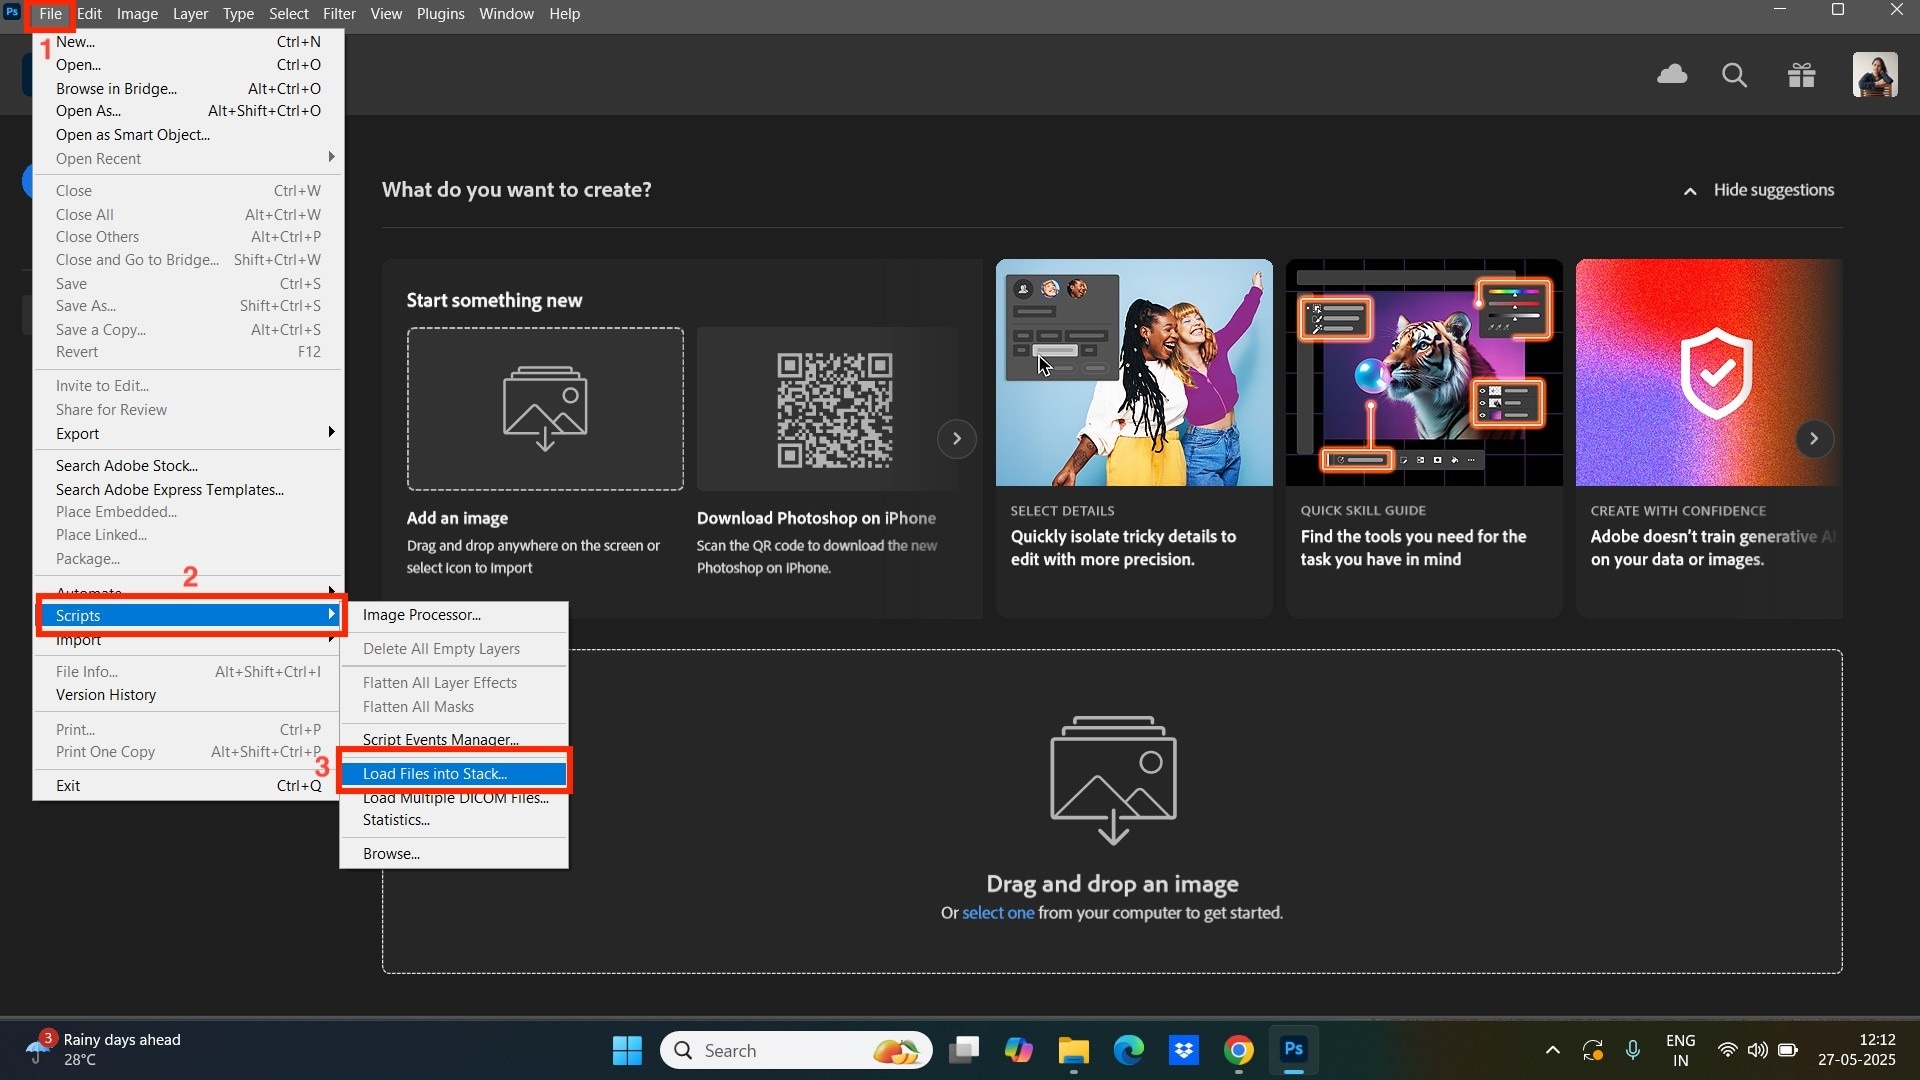This screenshot has height=1080, width=1920.
Task: Open the Help menu
Action: point(564,14)
